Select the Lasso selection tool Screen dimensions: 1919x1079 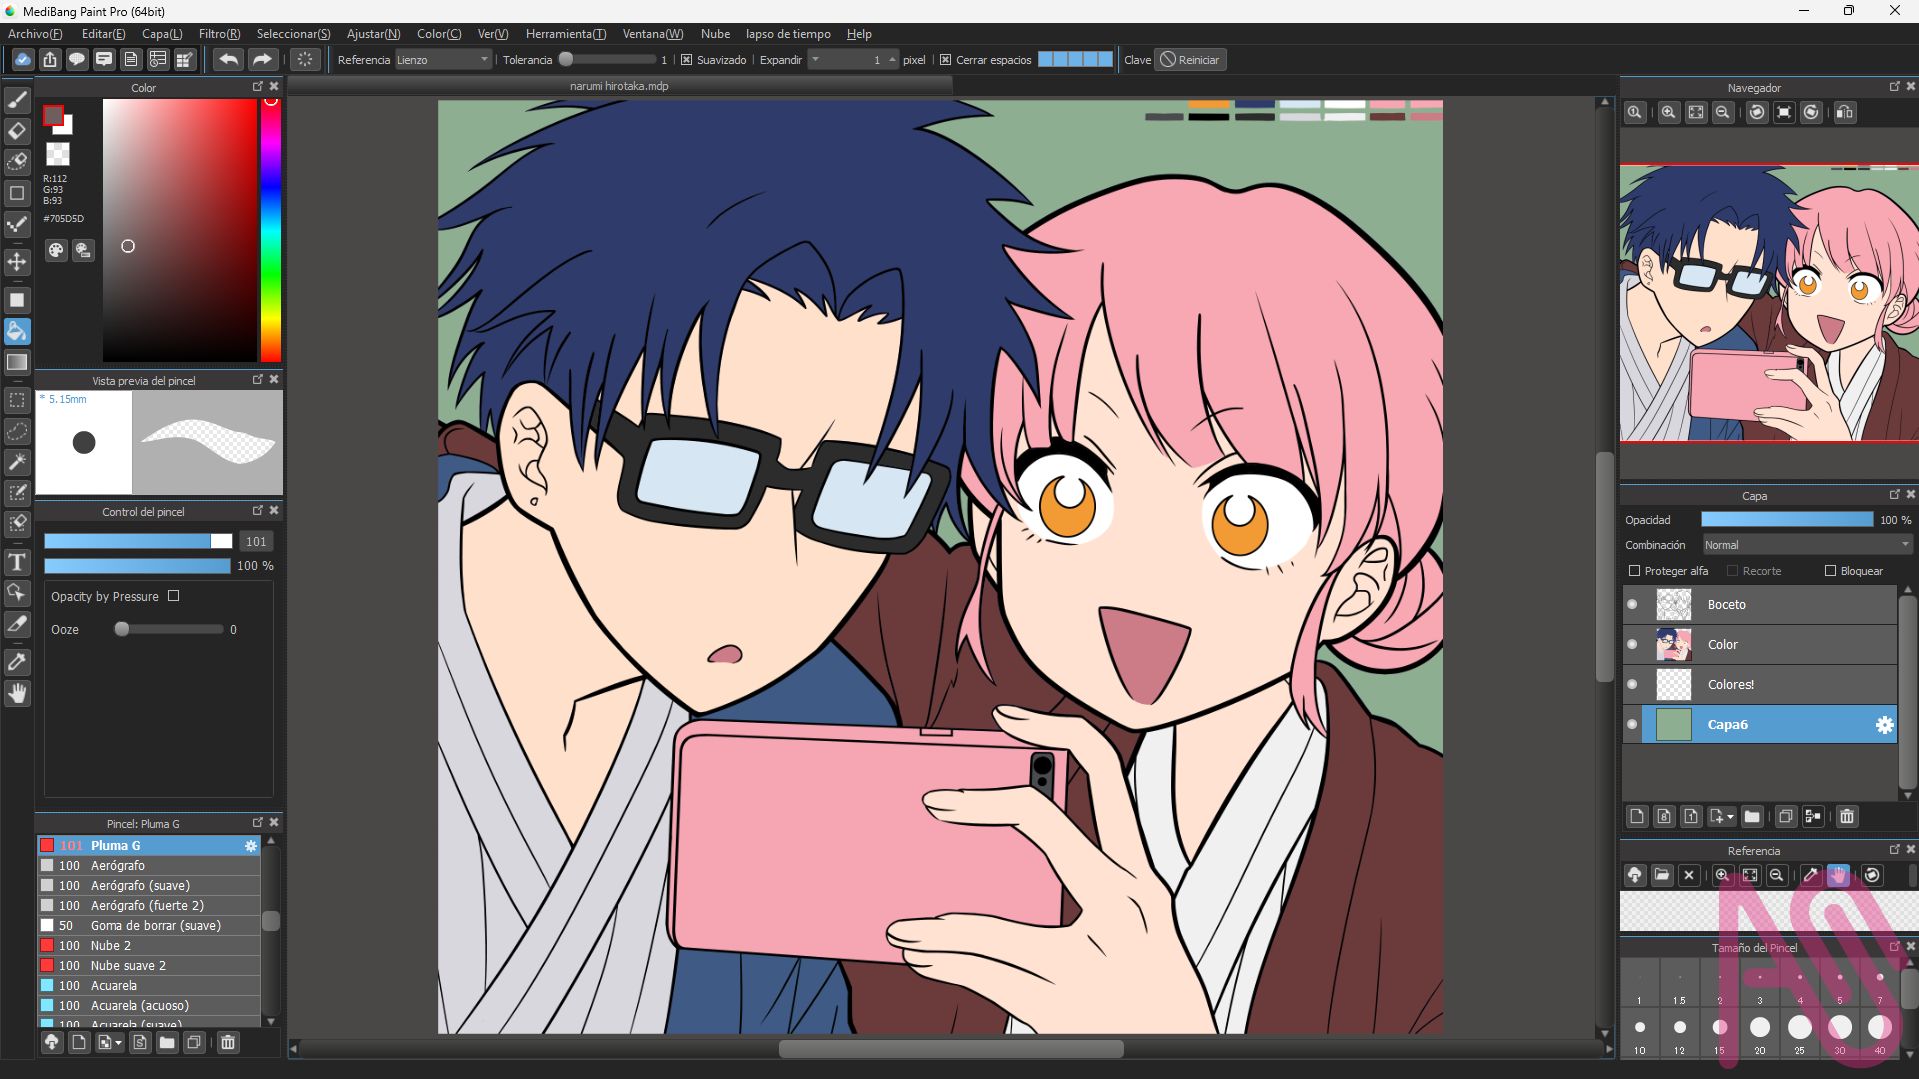pyautogui.click(x=17, y=431)
